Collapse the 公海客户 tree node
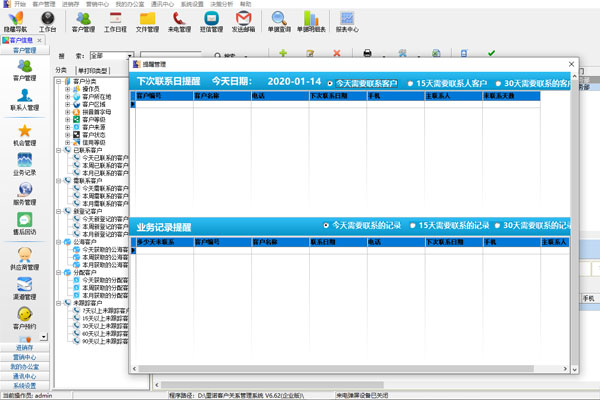600x400 pixels. pos(59,242)
